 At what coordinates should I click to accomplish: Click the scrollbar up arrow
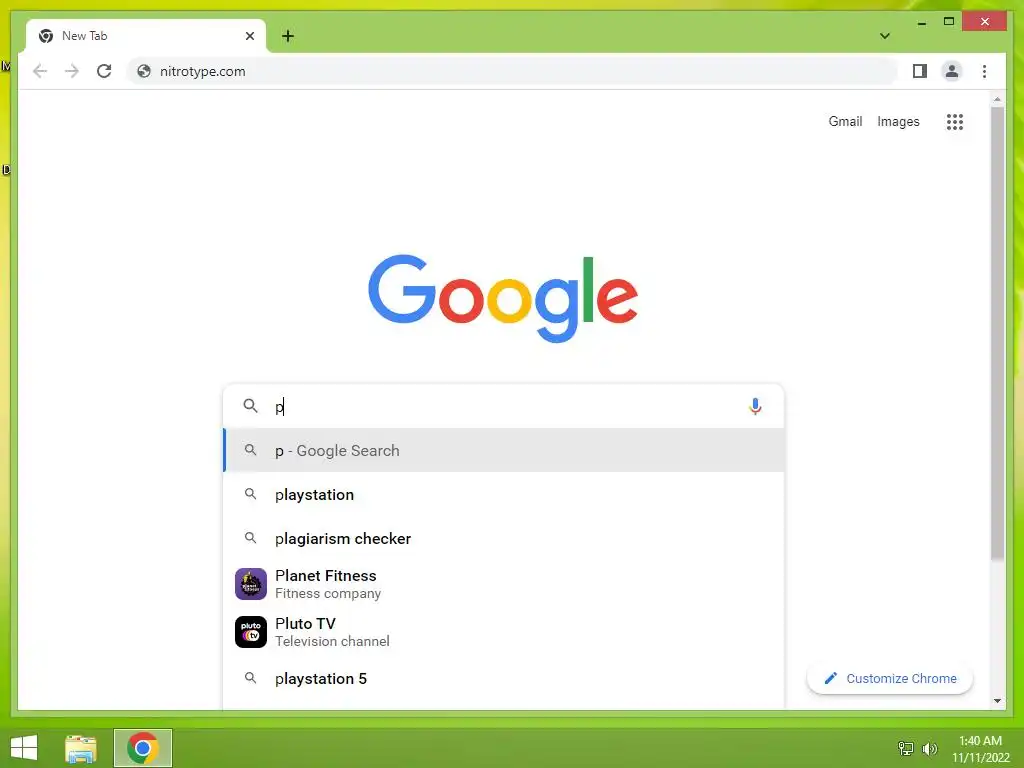(997, 99)
